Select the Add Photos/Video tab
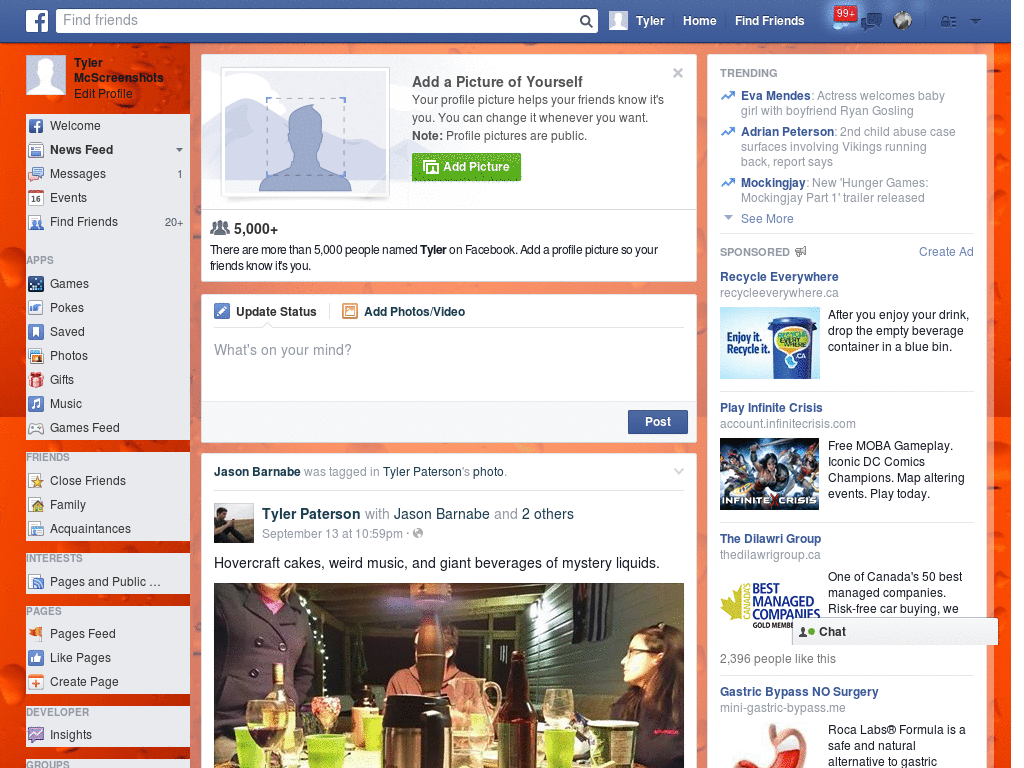This screenshot has width=1024, height=768. coord(404,312)
